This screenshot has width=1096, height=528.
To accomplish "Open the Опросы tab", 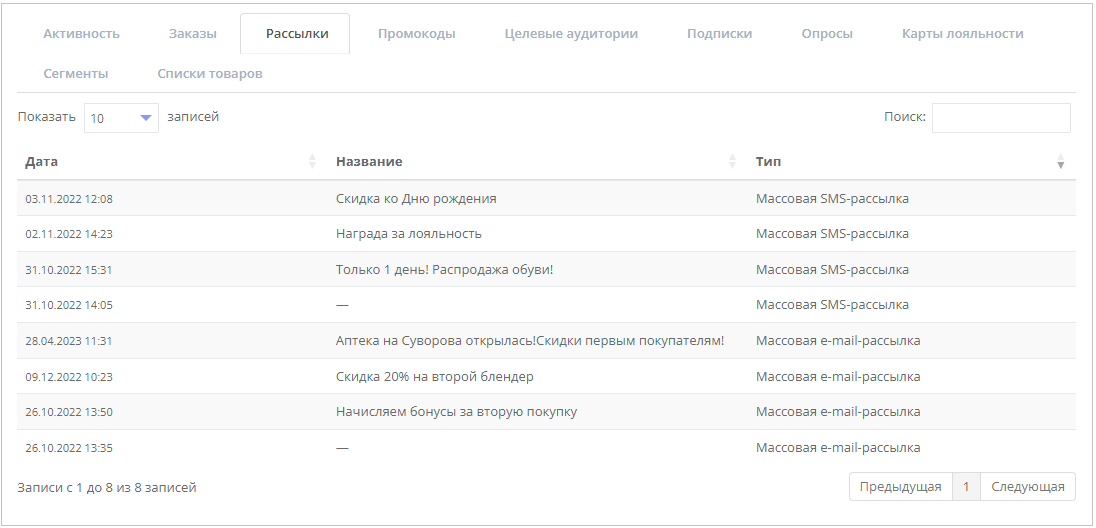I will pos(827,34).
